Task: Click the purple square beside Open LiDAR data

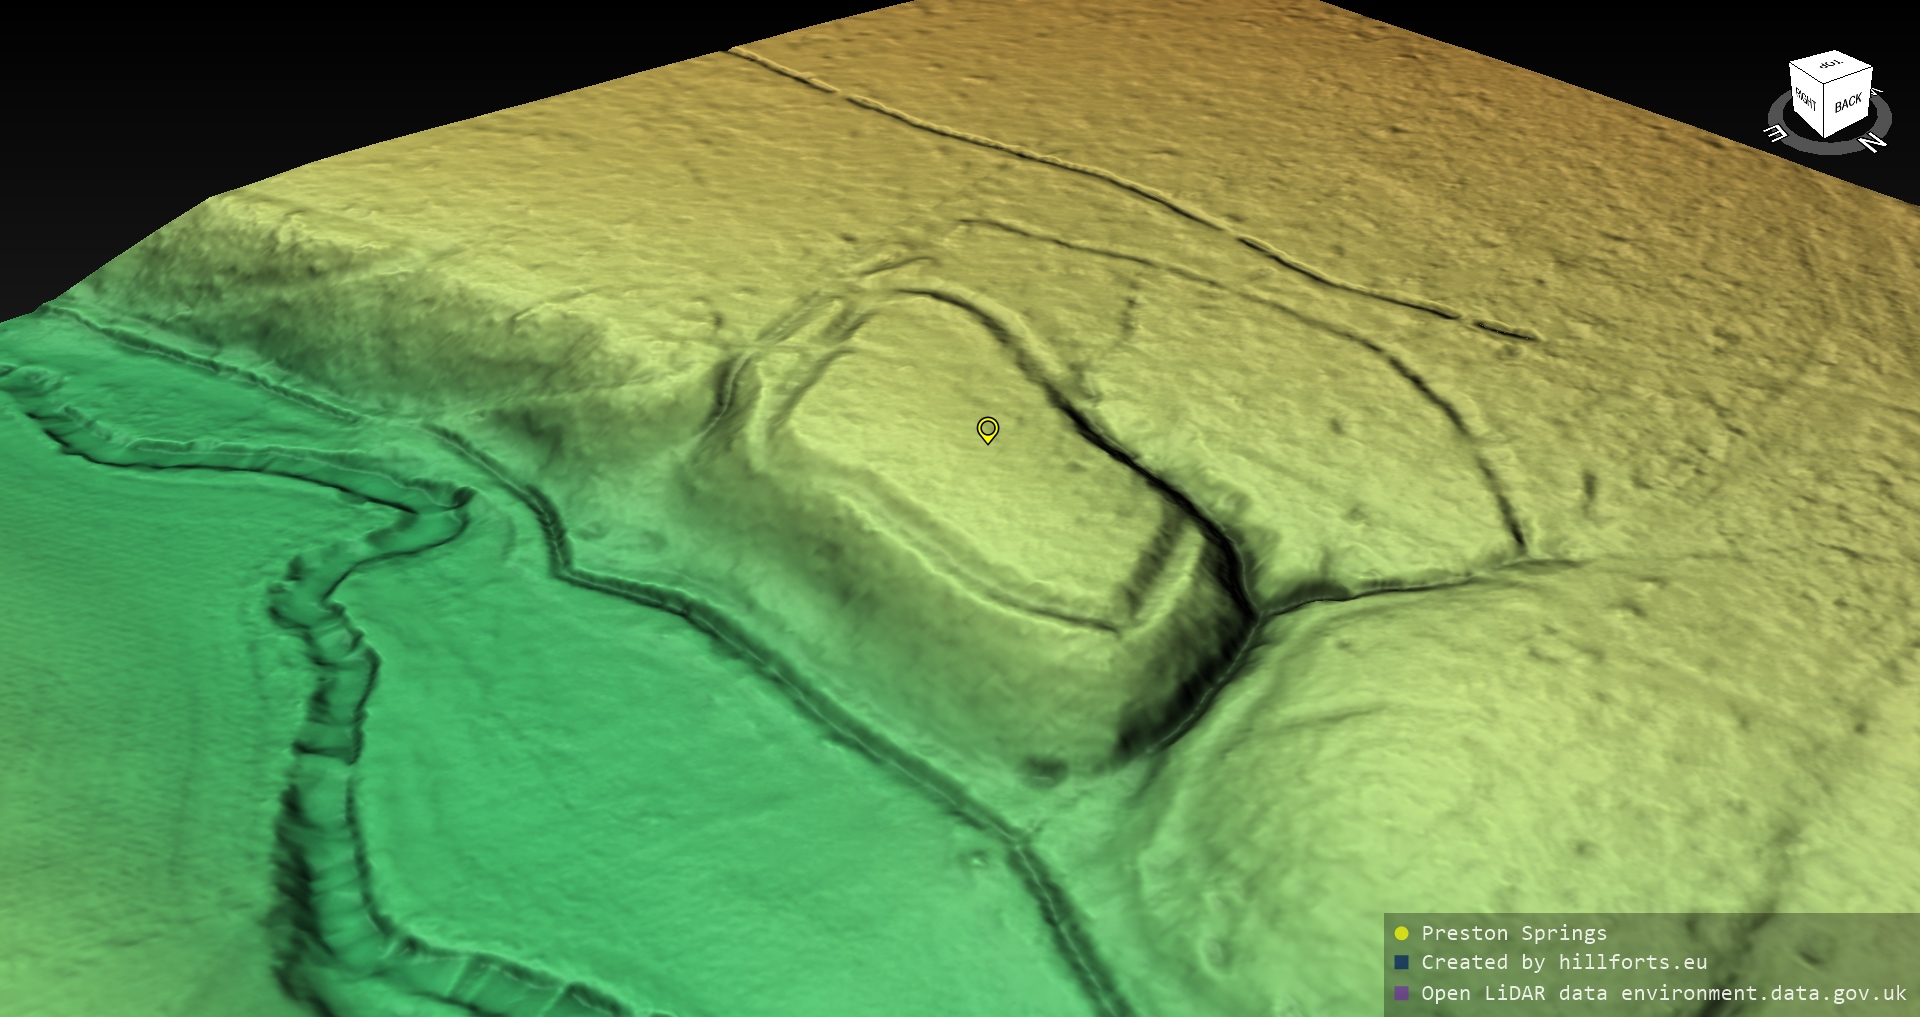Action: [x=1401, y=993]
